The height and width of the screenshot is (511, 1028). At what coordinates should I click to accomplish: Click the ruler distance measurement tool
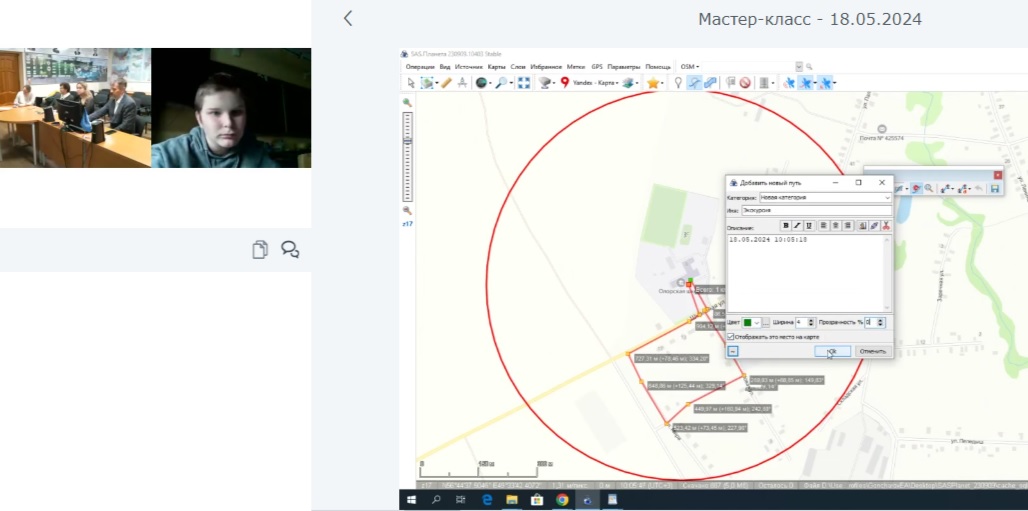pyautogui.click(x=446, y=83)
